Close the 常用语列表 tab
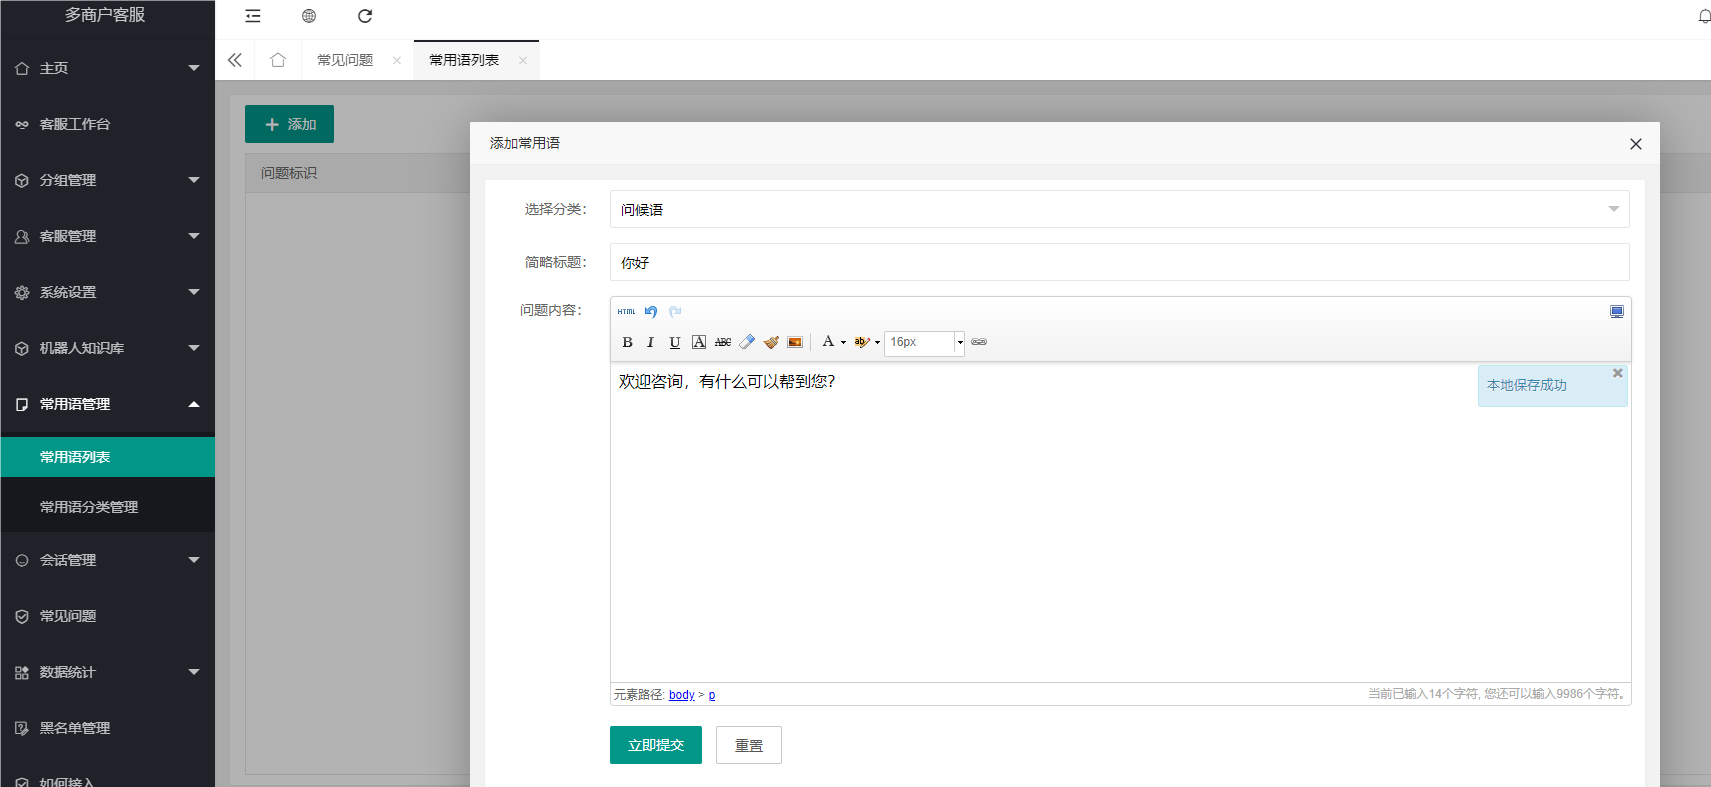Image resolution: width=1711 pixels, height=787 pixels. click(x=523, y=61)
